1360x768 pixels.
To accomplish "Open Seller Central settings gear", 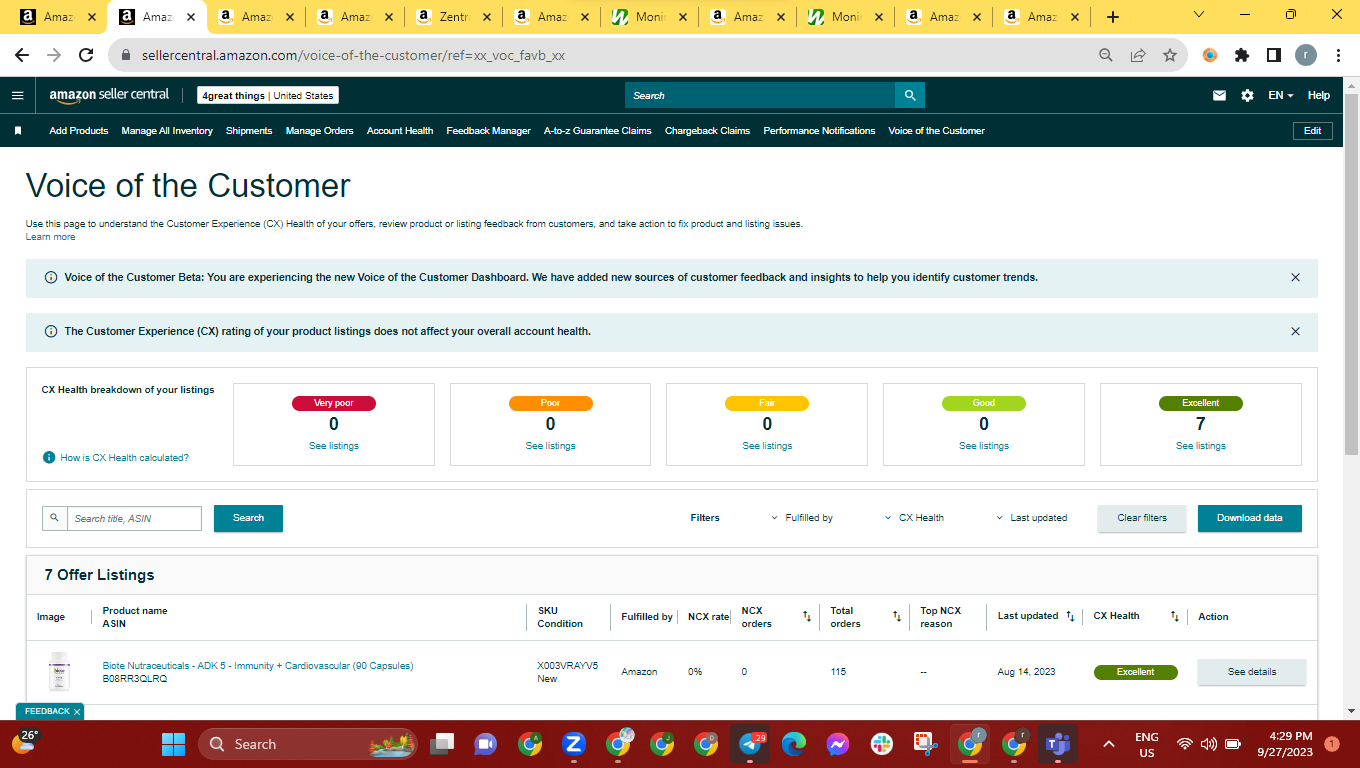I will click(1247, 95).
